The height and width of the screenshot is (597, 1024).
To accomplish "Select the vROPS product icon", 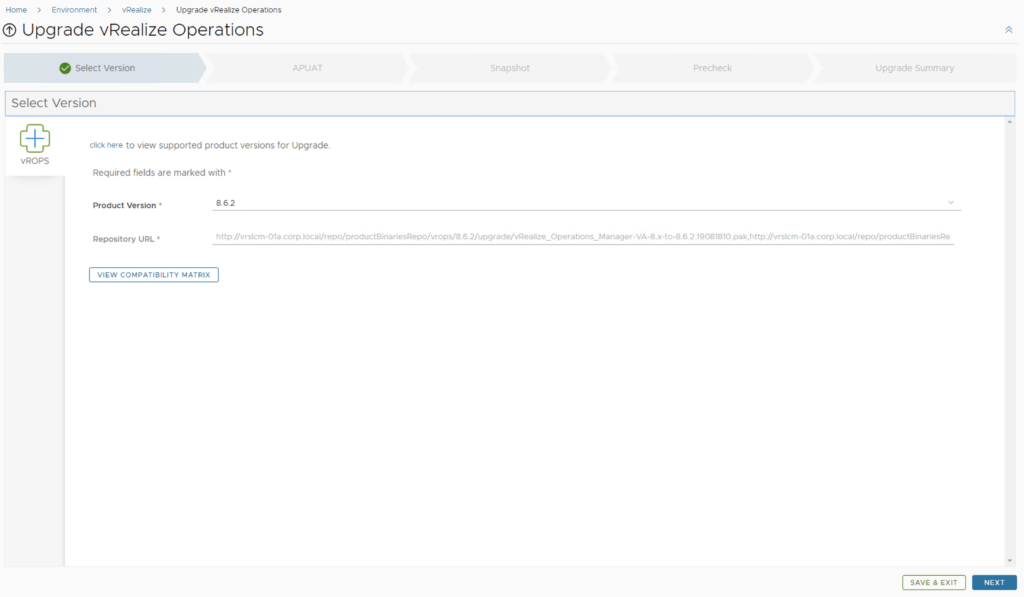I will (35, 144).
